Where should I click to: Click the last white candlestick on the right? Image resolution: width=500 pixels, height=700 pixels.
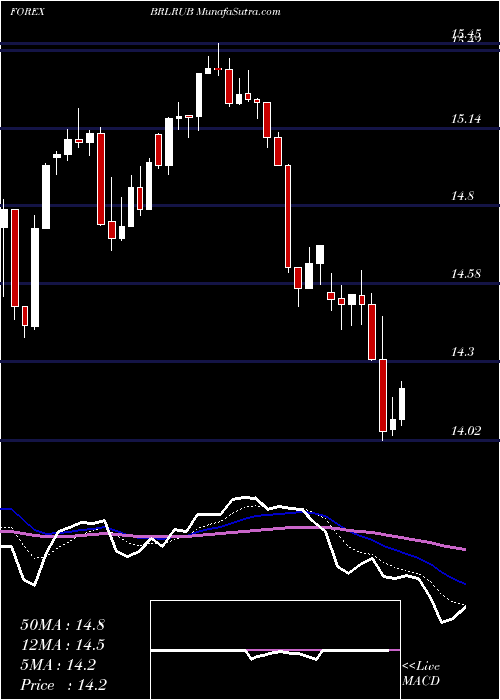click(x=402, y=404)
